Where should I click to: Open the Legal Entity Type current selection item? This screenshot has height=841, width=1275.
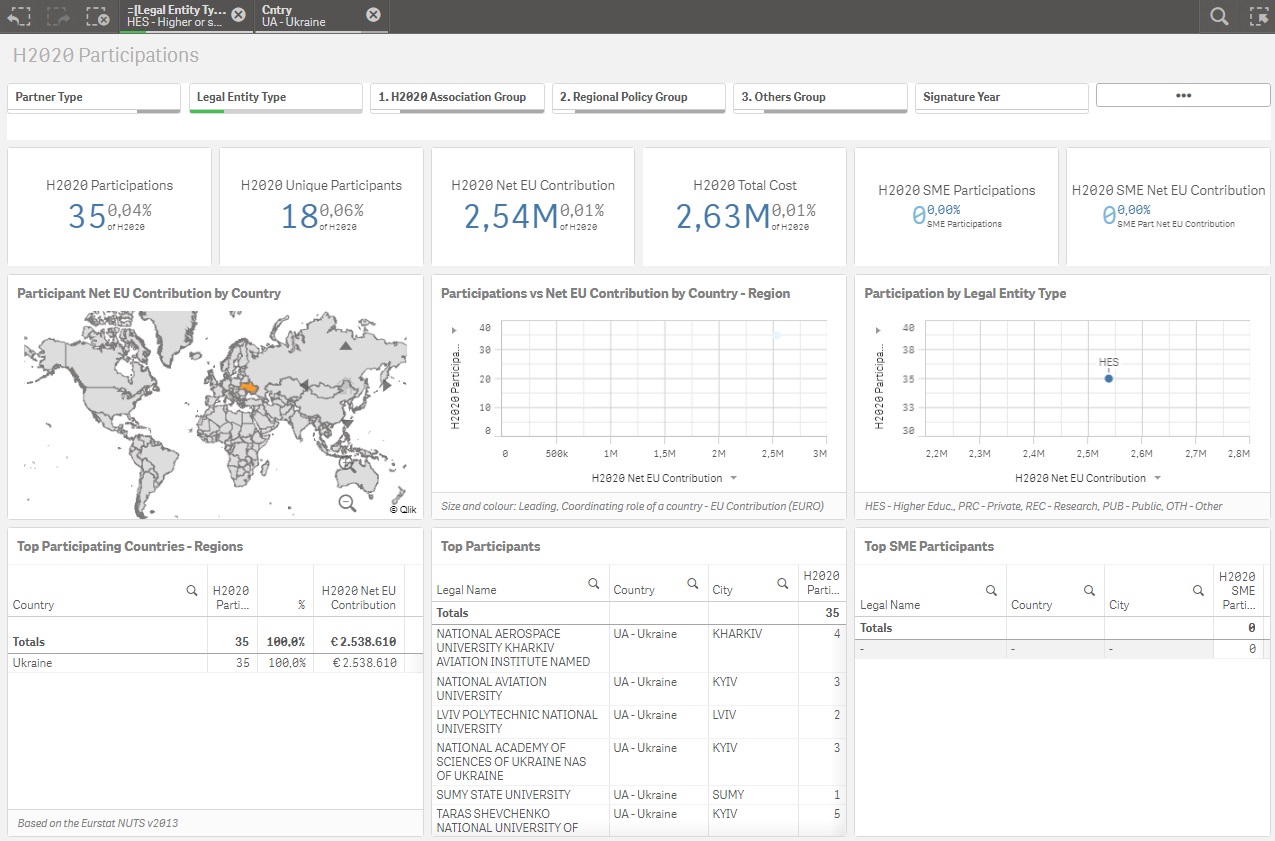(x=176, y=16)
